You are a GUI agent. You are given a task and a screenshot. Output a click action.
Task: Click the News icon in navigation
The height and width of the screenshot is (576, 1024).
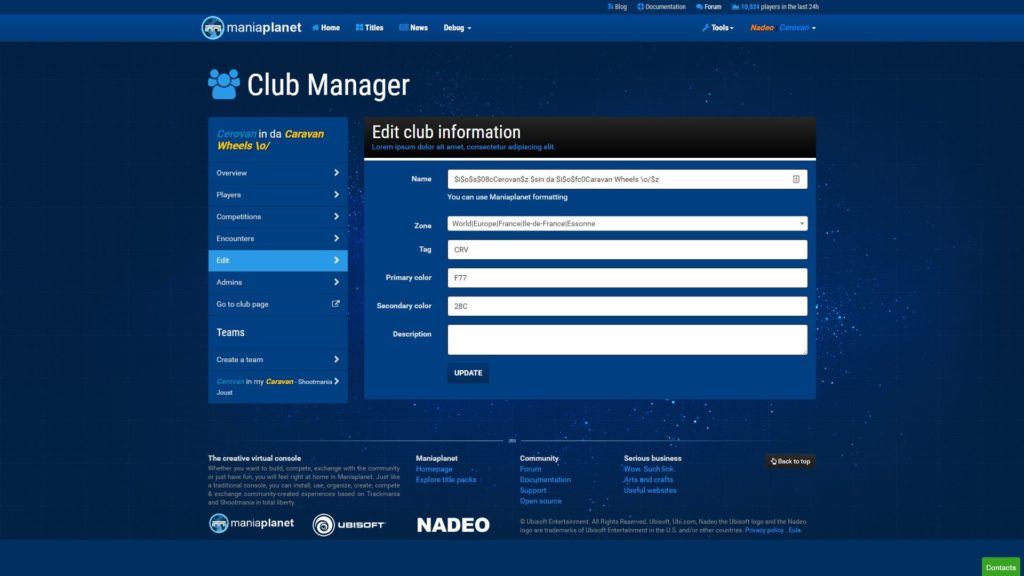point(403,27)
